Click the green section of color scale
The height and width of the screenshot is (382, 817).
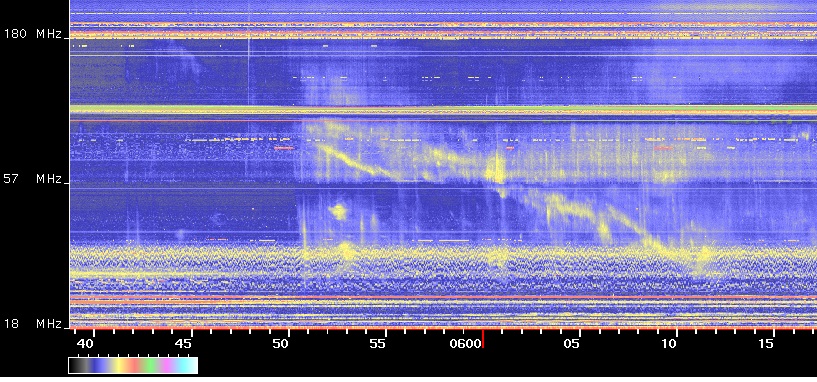[x=152, y=365]
